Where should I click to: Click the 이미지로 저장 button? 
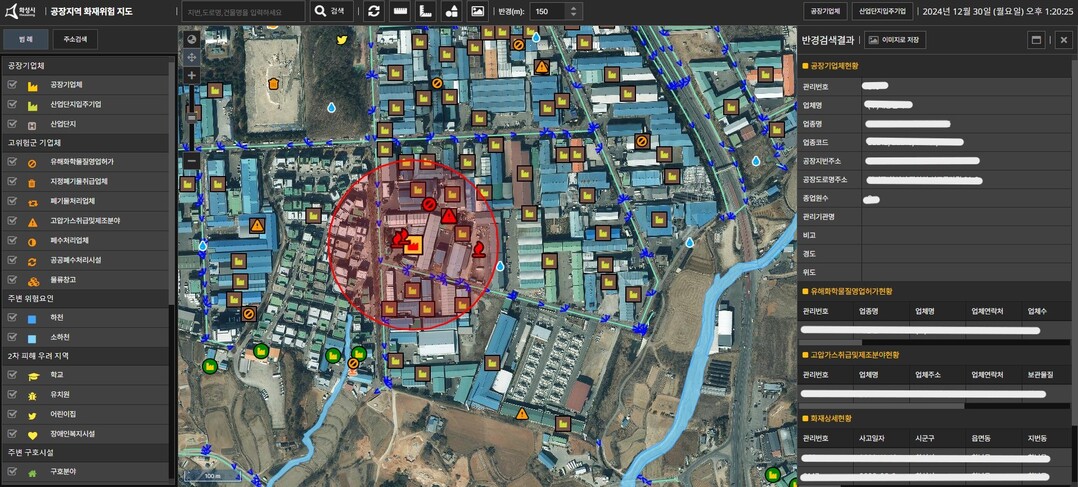coord(895,40)
